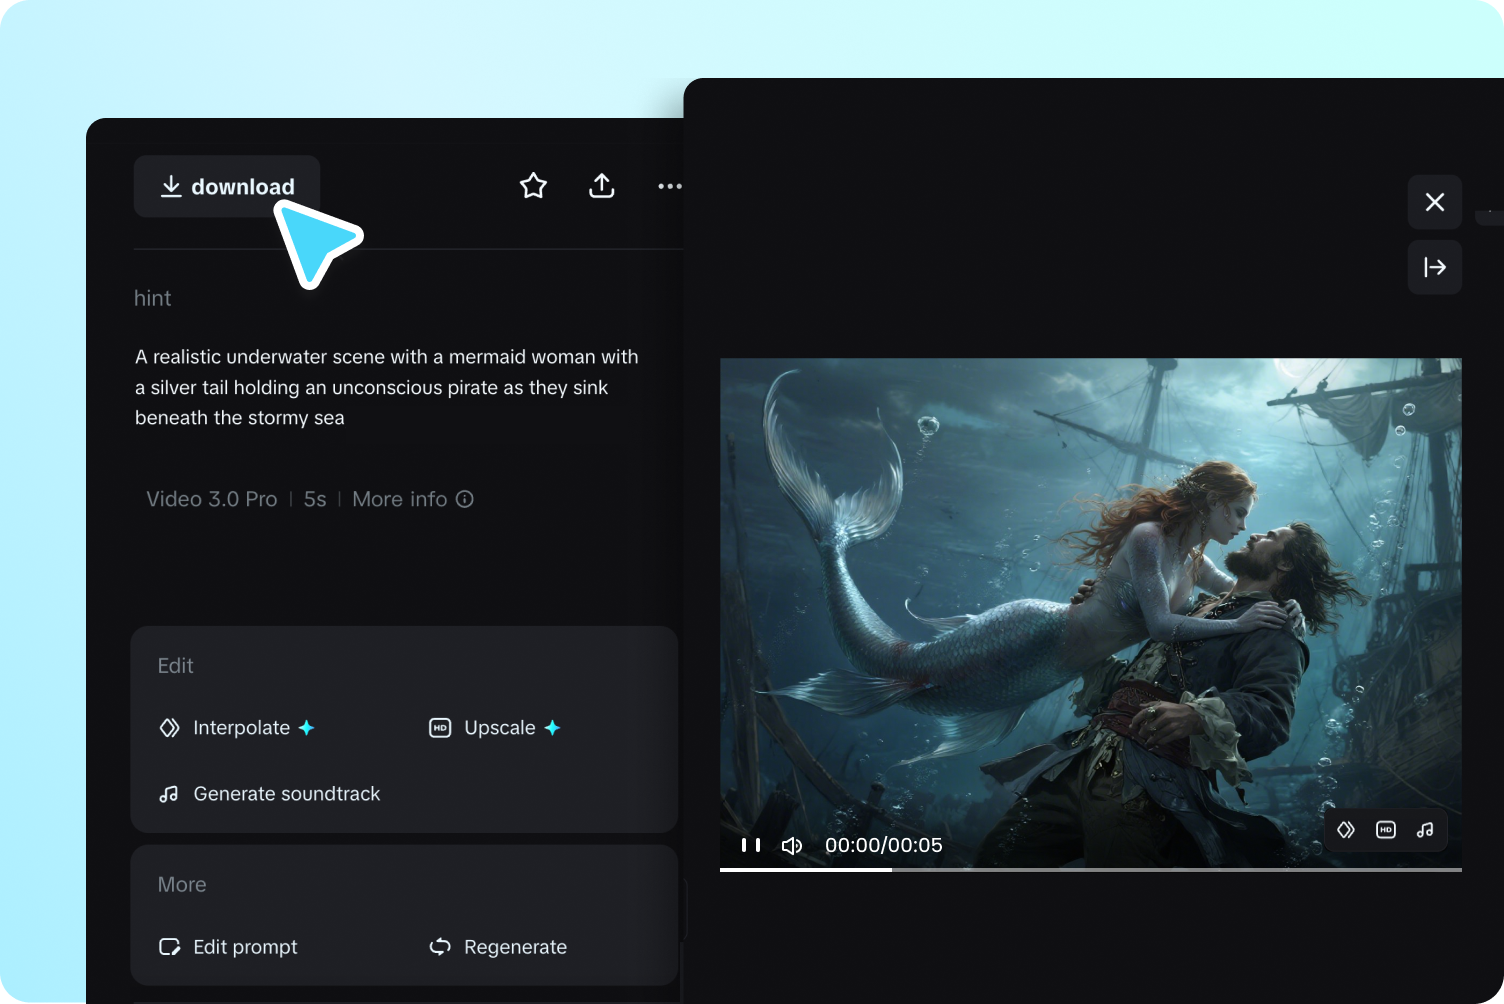Viewport: 1504px width, 1004px height.
Task: Click the share upload button
Action: 601,185
